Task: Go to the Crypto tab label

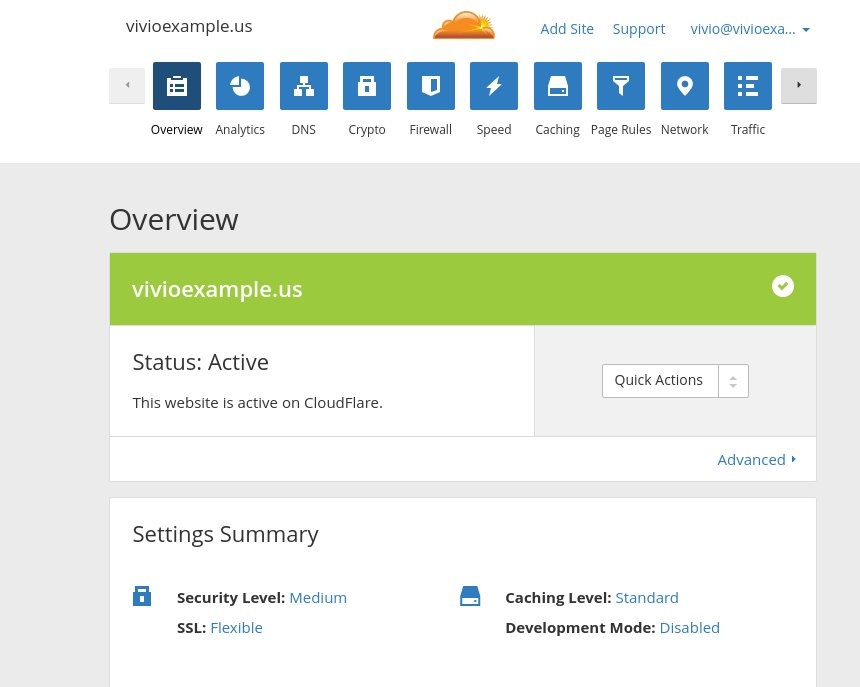Action: [x=367, y=129]
